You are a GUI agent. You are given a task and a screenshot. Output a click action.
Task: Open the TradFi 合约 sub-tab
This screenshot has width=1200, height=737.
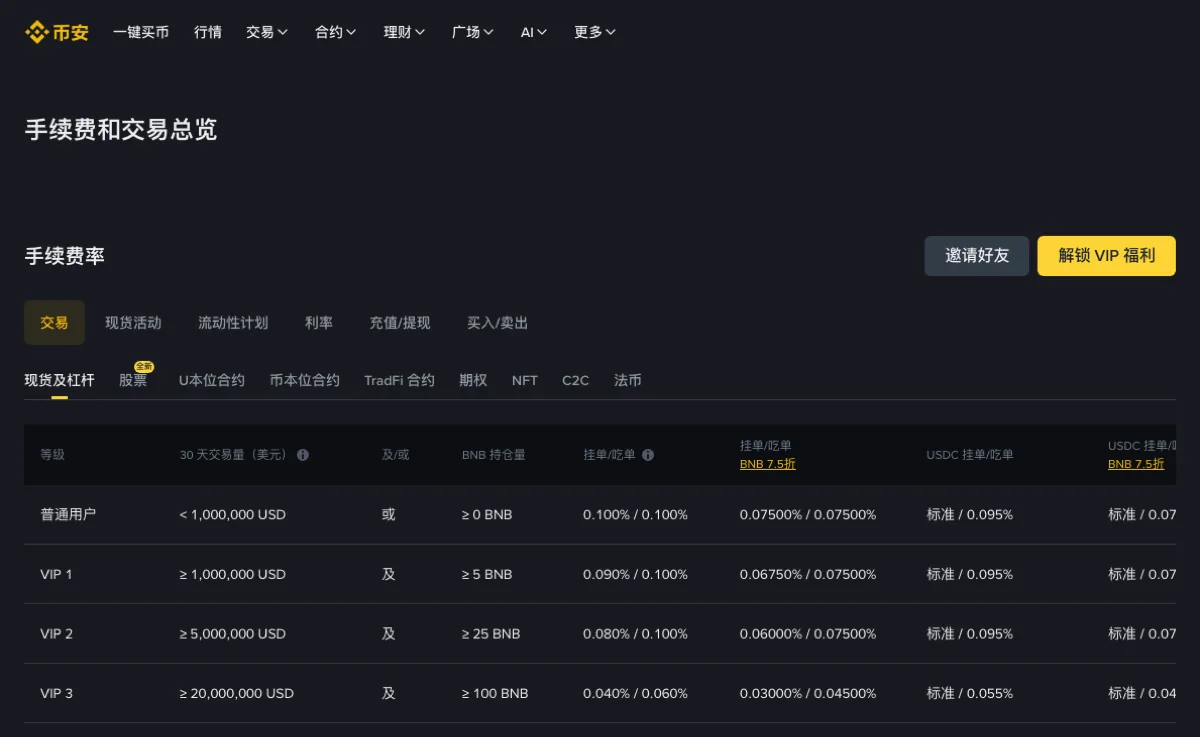[x=400, y=380]
